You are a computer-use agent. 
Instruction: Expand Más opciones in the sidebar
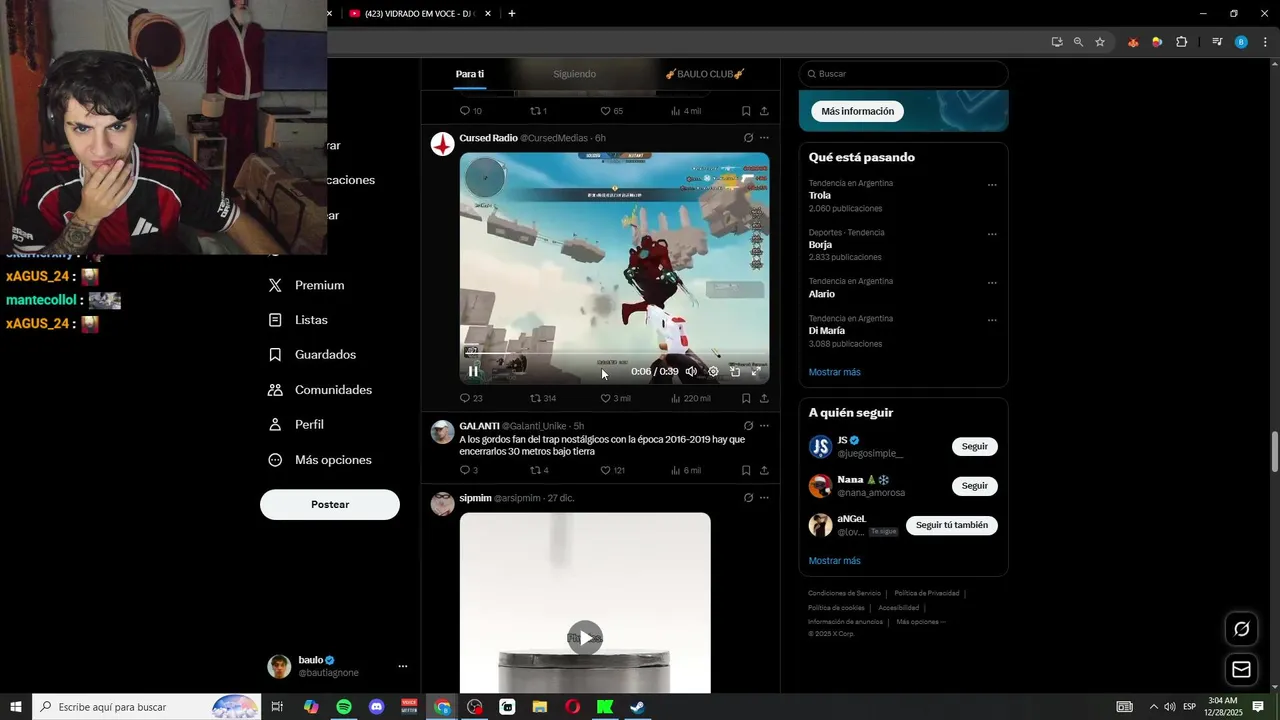click(x=320, y=460)
